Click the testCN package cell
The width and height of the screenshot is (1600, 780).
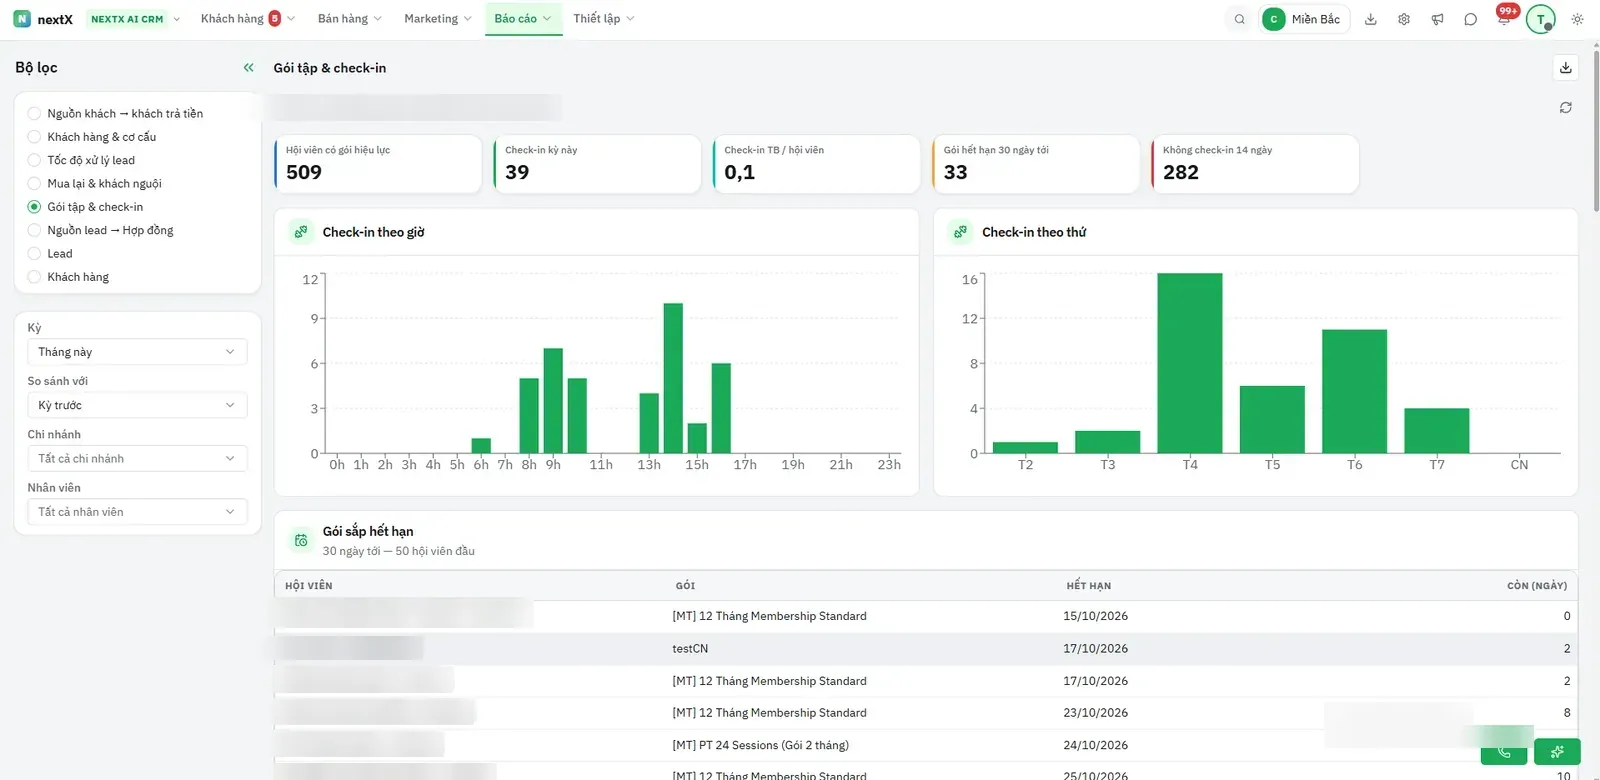pos(690,649)
